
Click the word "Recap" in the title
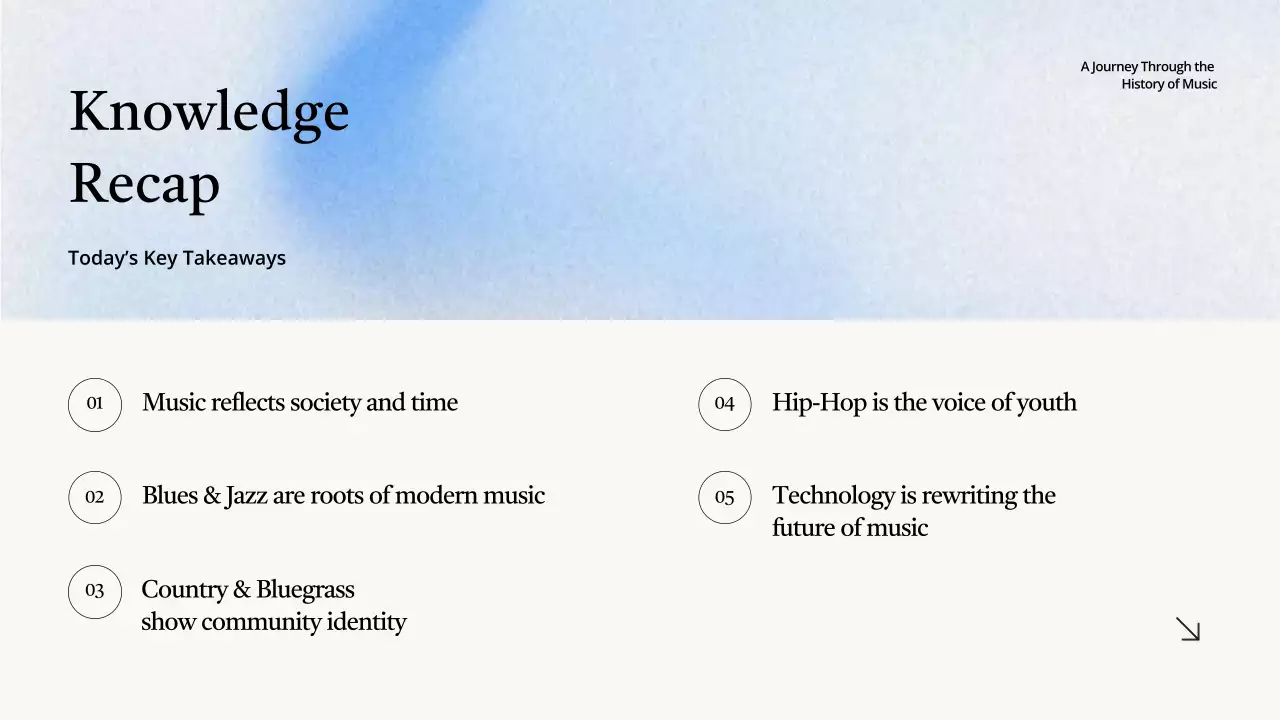[144, 184]
